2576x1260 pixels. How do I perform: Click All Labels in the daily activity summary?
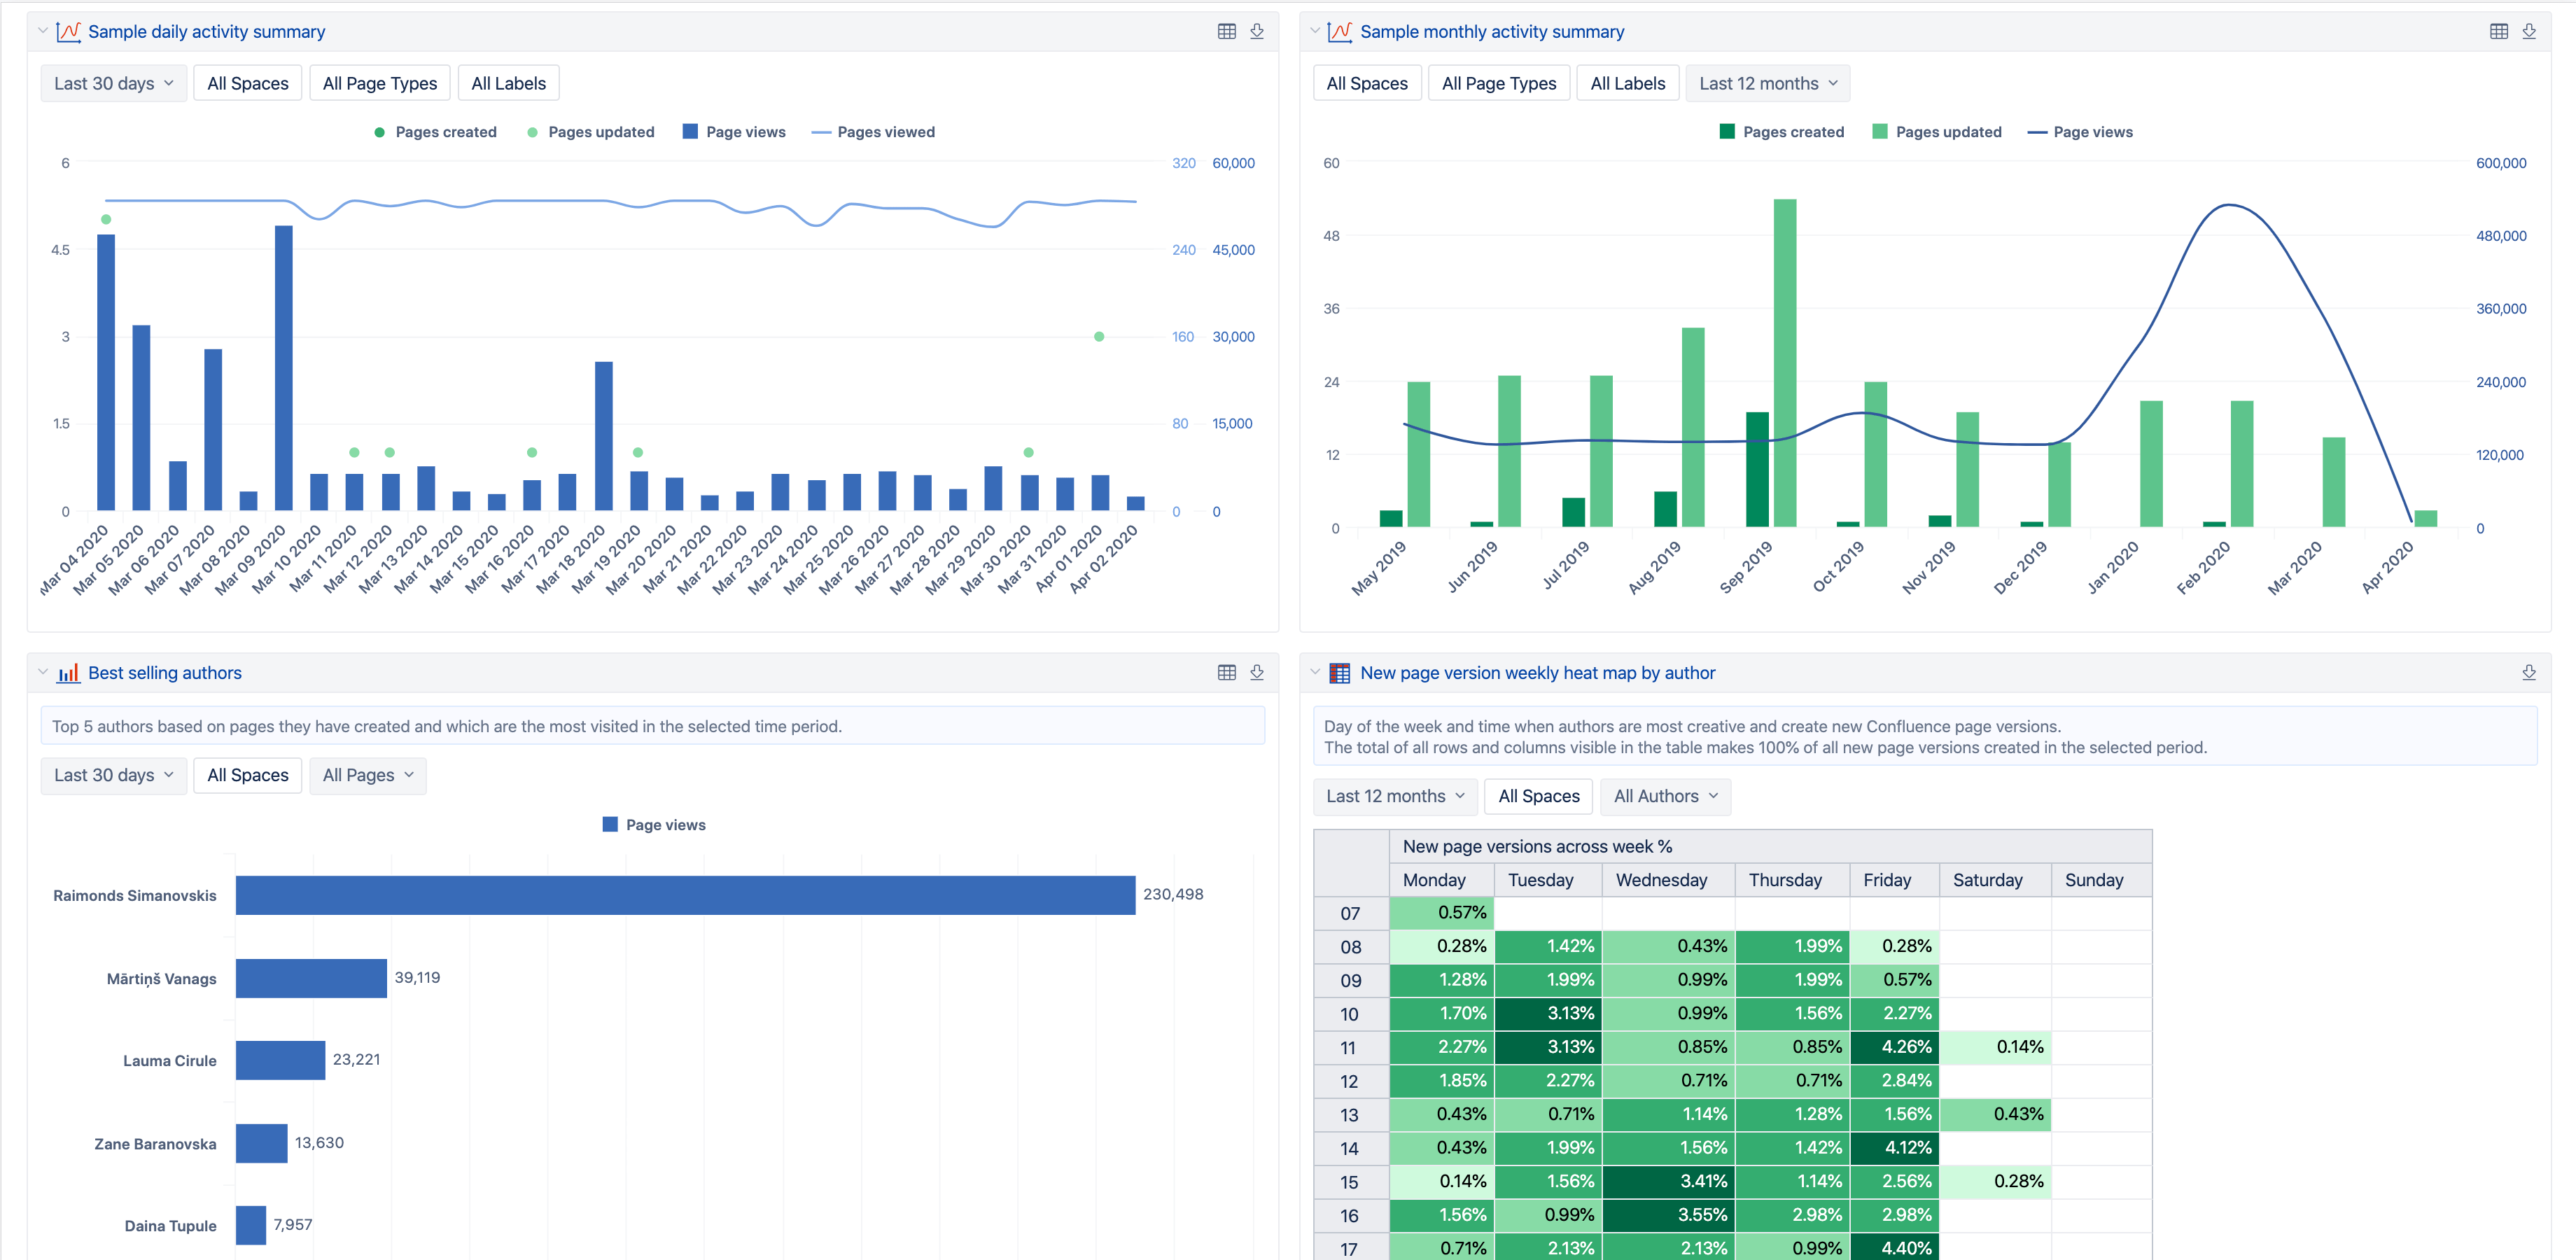coord(509,84)
